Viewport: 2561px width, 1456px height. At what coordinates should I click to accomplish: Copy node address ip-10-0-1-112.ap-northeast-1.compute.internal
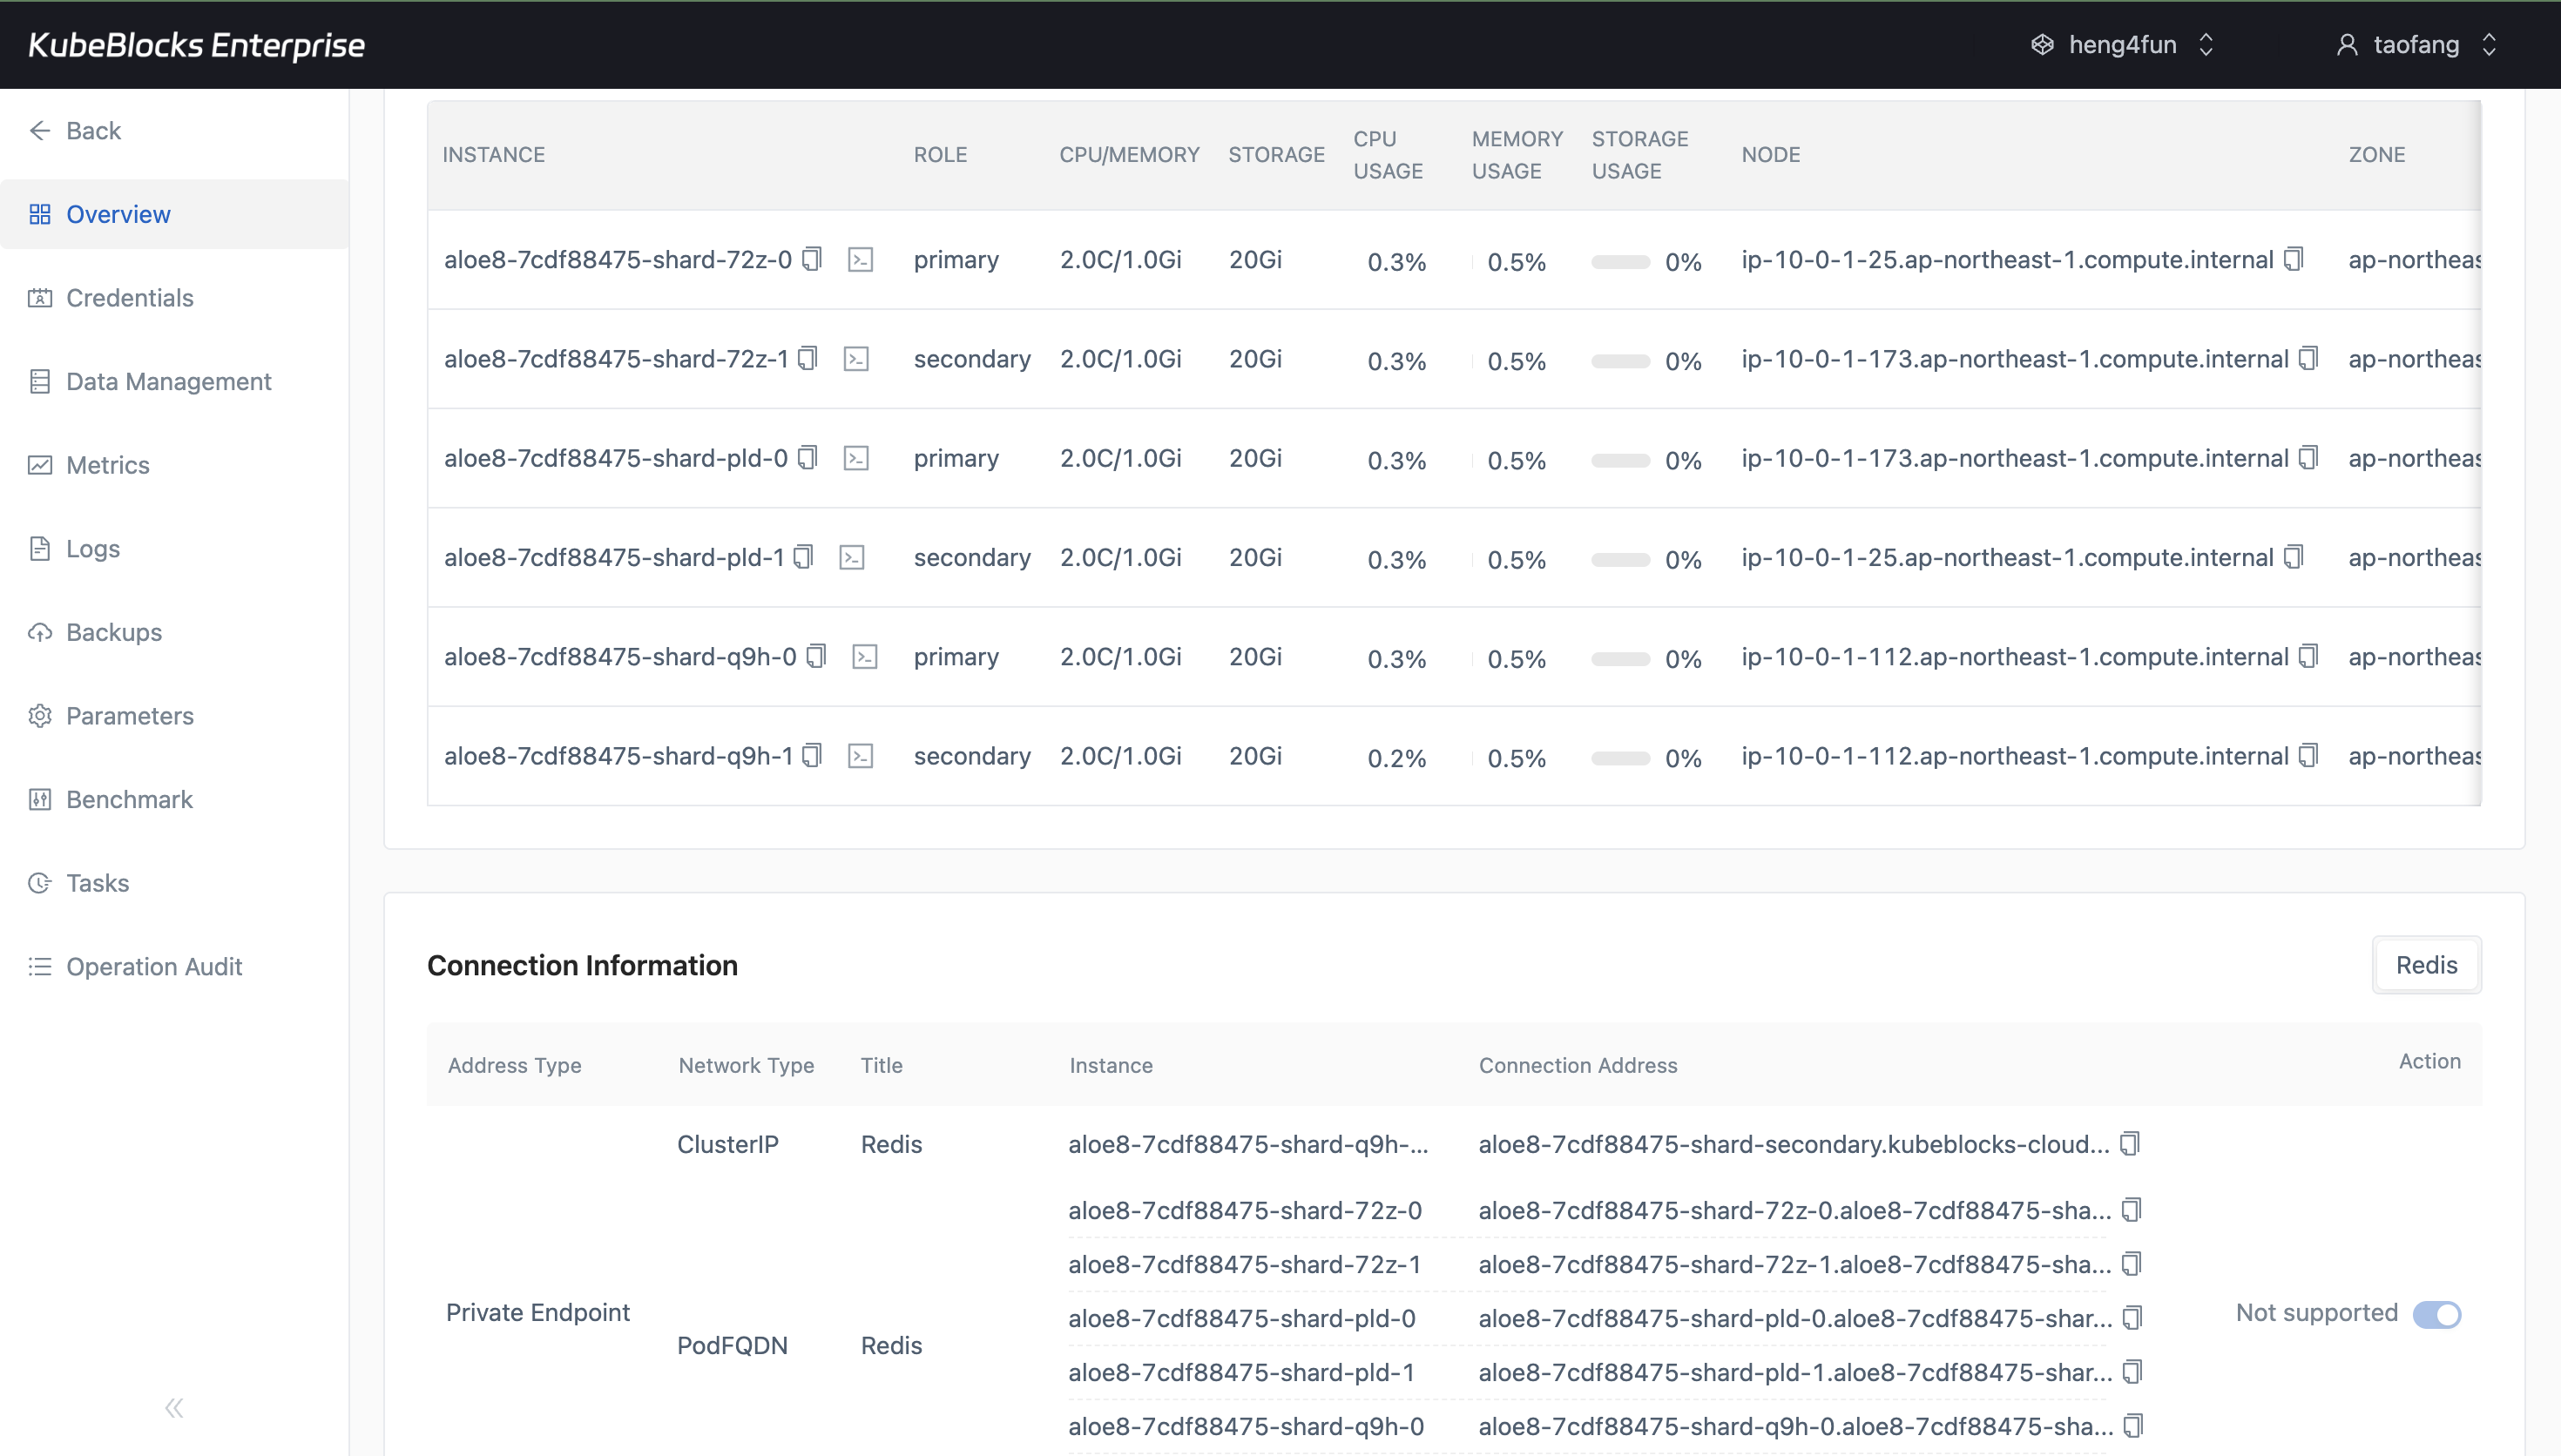(2306, 655)
